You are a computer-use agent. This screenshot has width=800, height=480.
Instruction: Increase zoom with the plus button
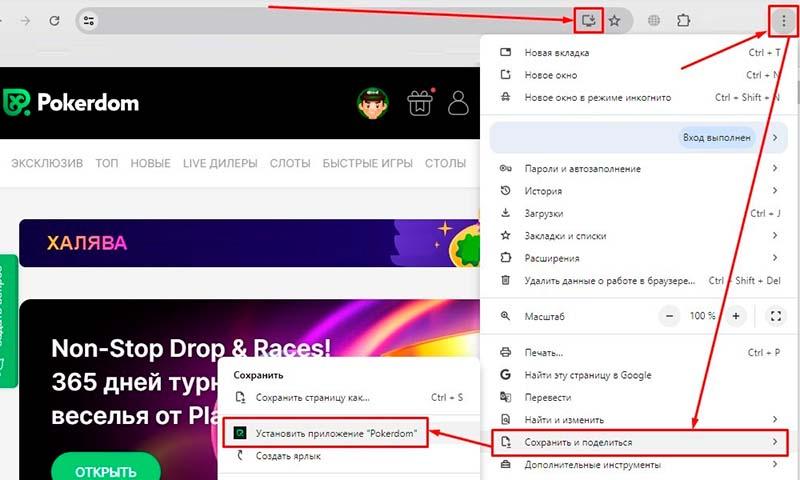[736, 316]
